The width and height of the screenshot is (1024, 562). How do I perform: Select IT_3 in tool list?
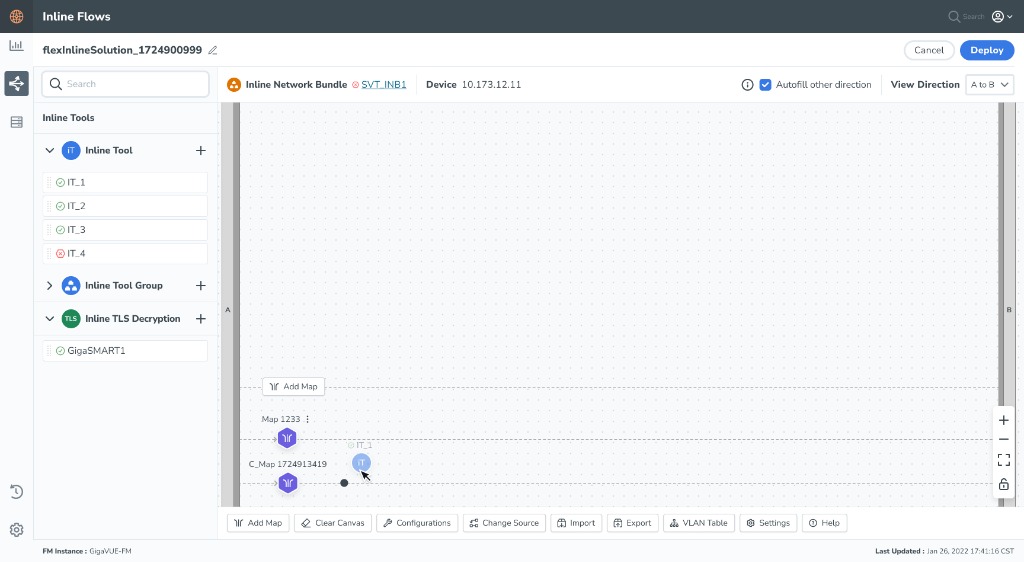[125, 230]
